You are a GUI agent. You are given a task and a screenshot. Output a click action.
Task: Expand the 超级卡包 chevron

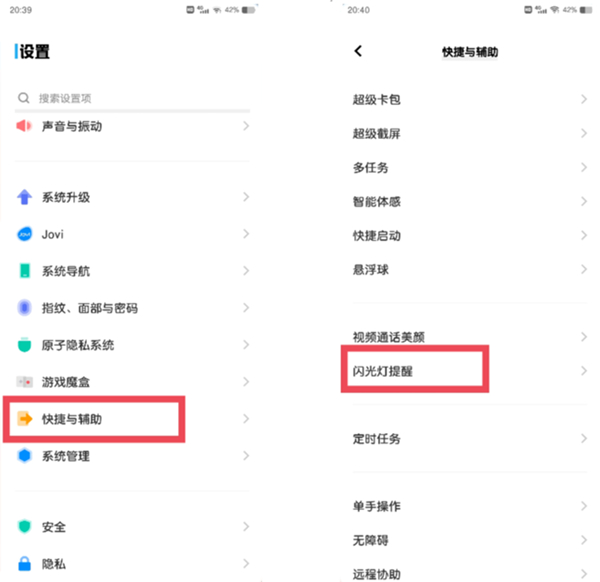(x=583, y=100)
